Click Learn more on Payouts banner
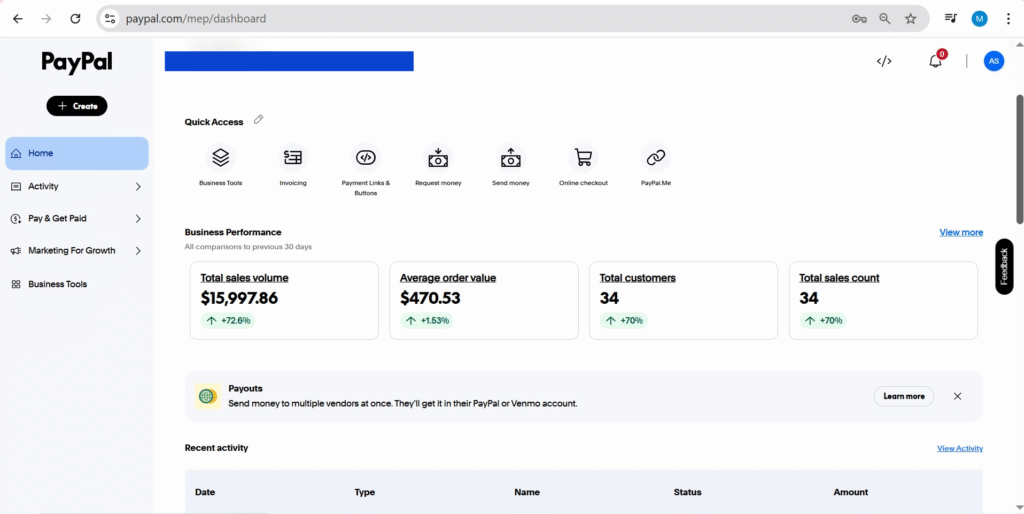Viewport: 1024px width, 514px height. 903,396
